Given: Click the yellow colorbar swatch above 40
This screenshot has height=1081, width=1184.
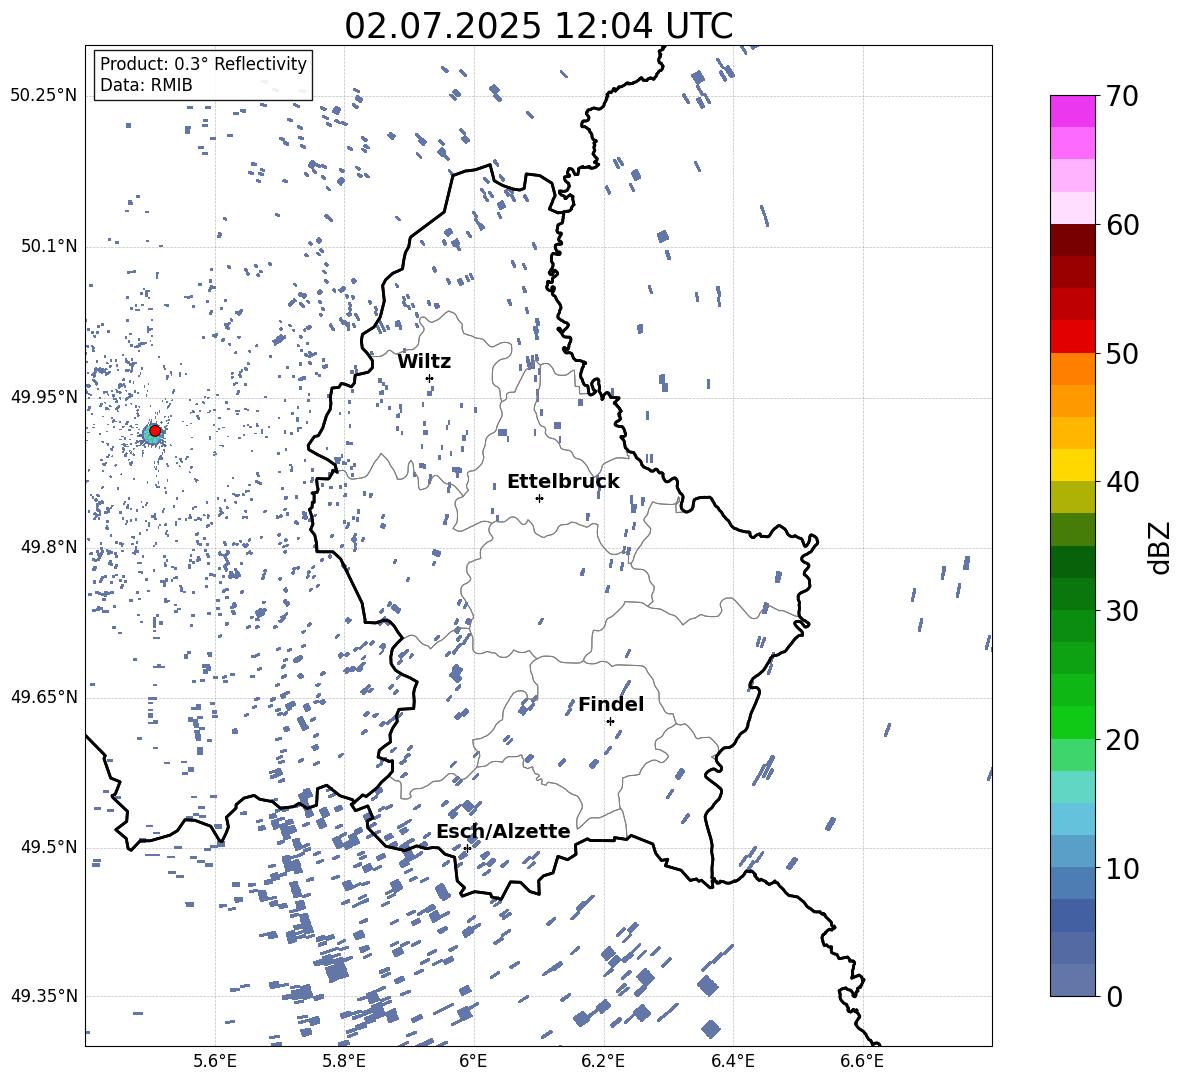Looking at the screenshot, I should [x=1073, y=465].
